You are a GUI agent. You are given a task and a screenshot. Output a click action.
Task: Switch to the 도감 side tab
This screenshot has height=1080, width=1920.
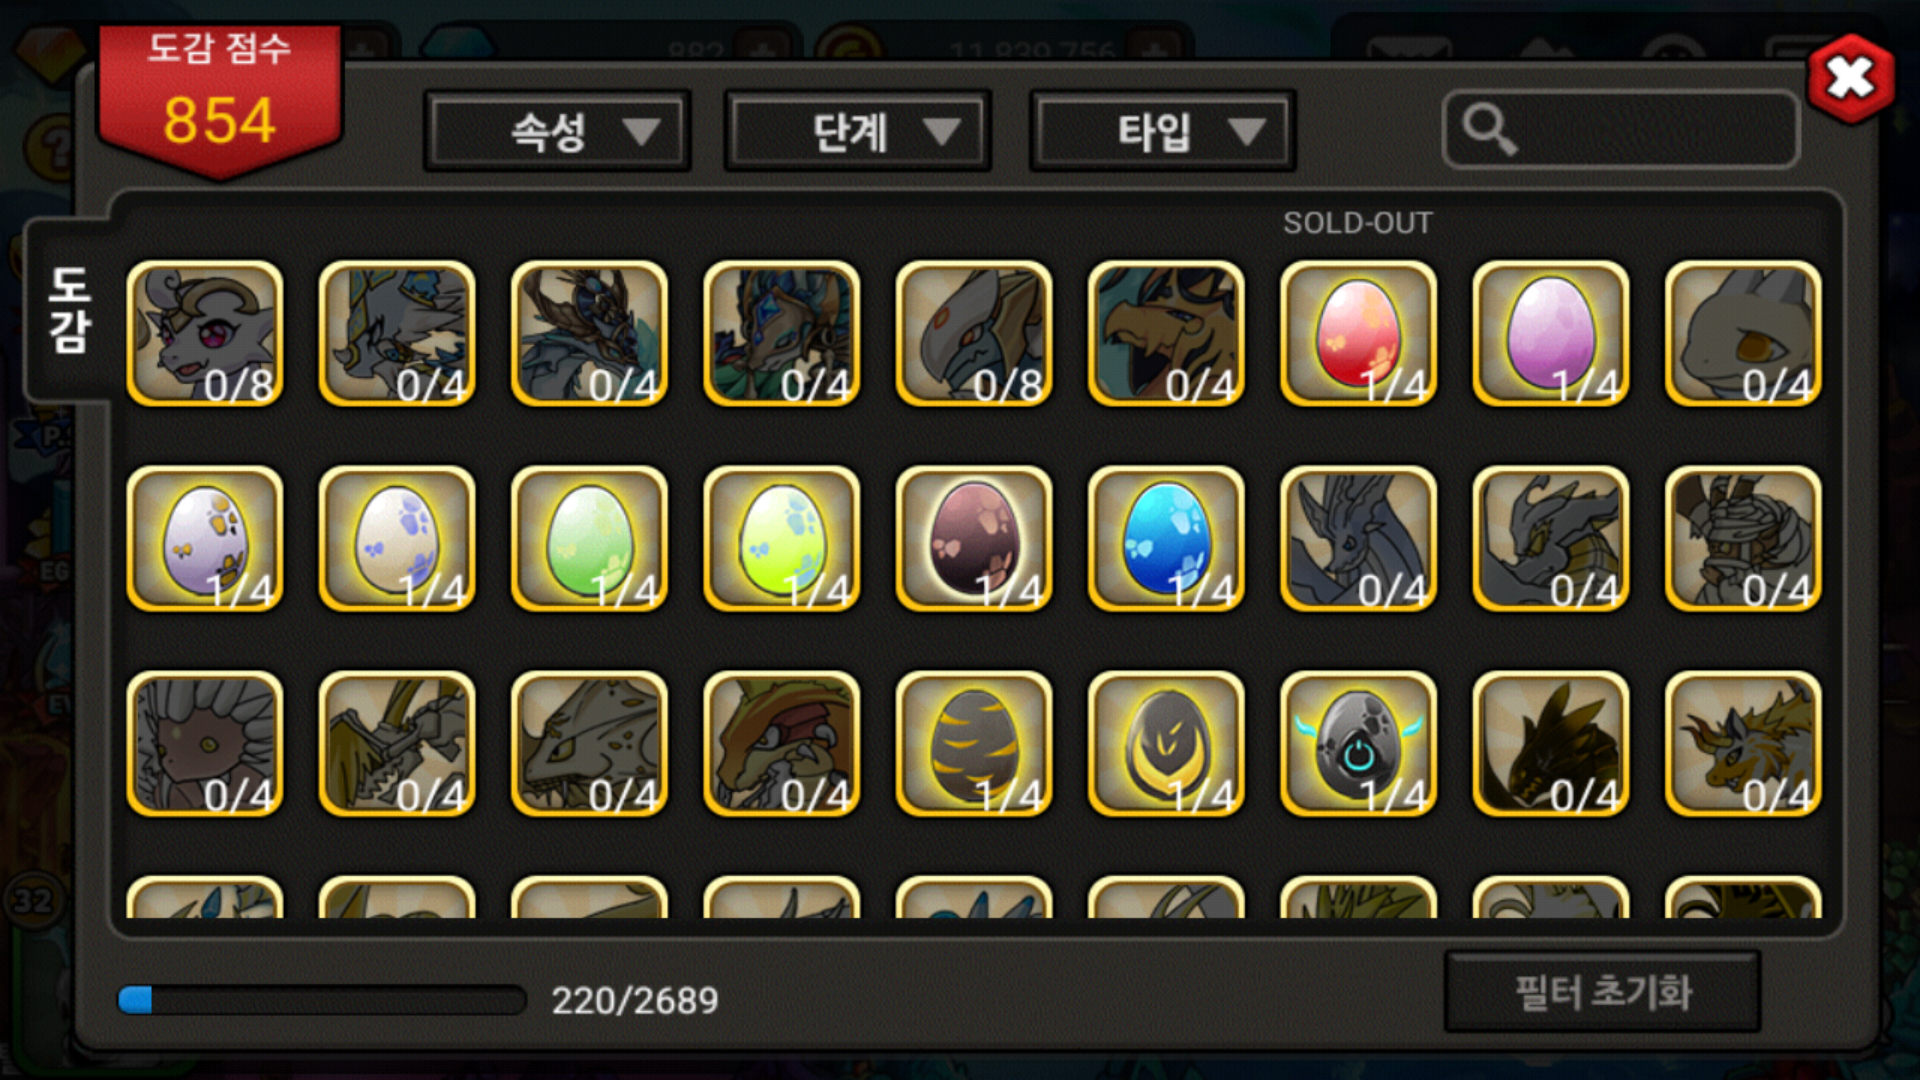pyautogui.click(x=70, y=311)
